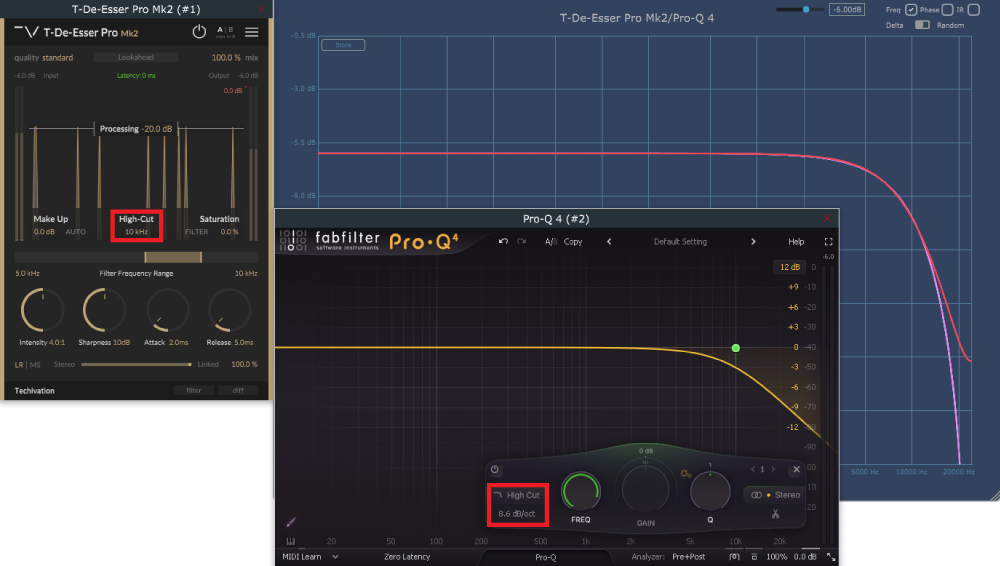Viewport: 1000px width, 566px height.
Task: Enter Pro-Q full screen mode
Action: click(x=828, y=242)
